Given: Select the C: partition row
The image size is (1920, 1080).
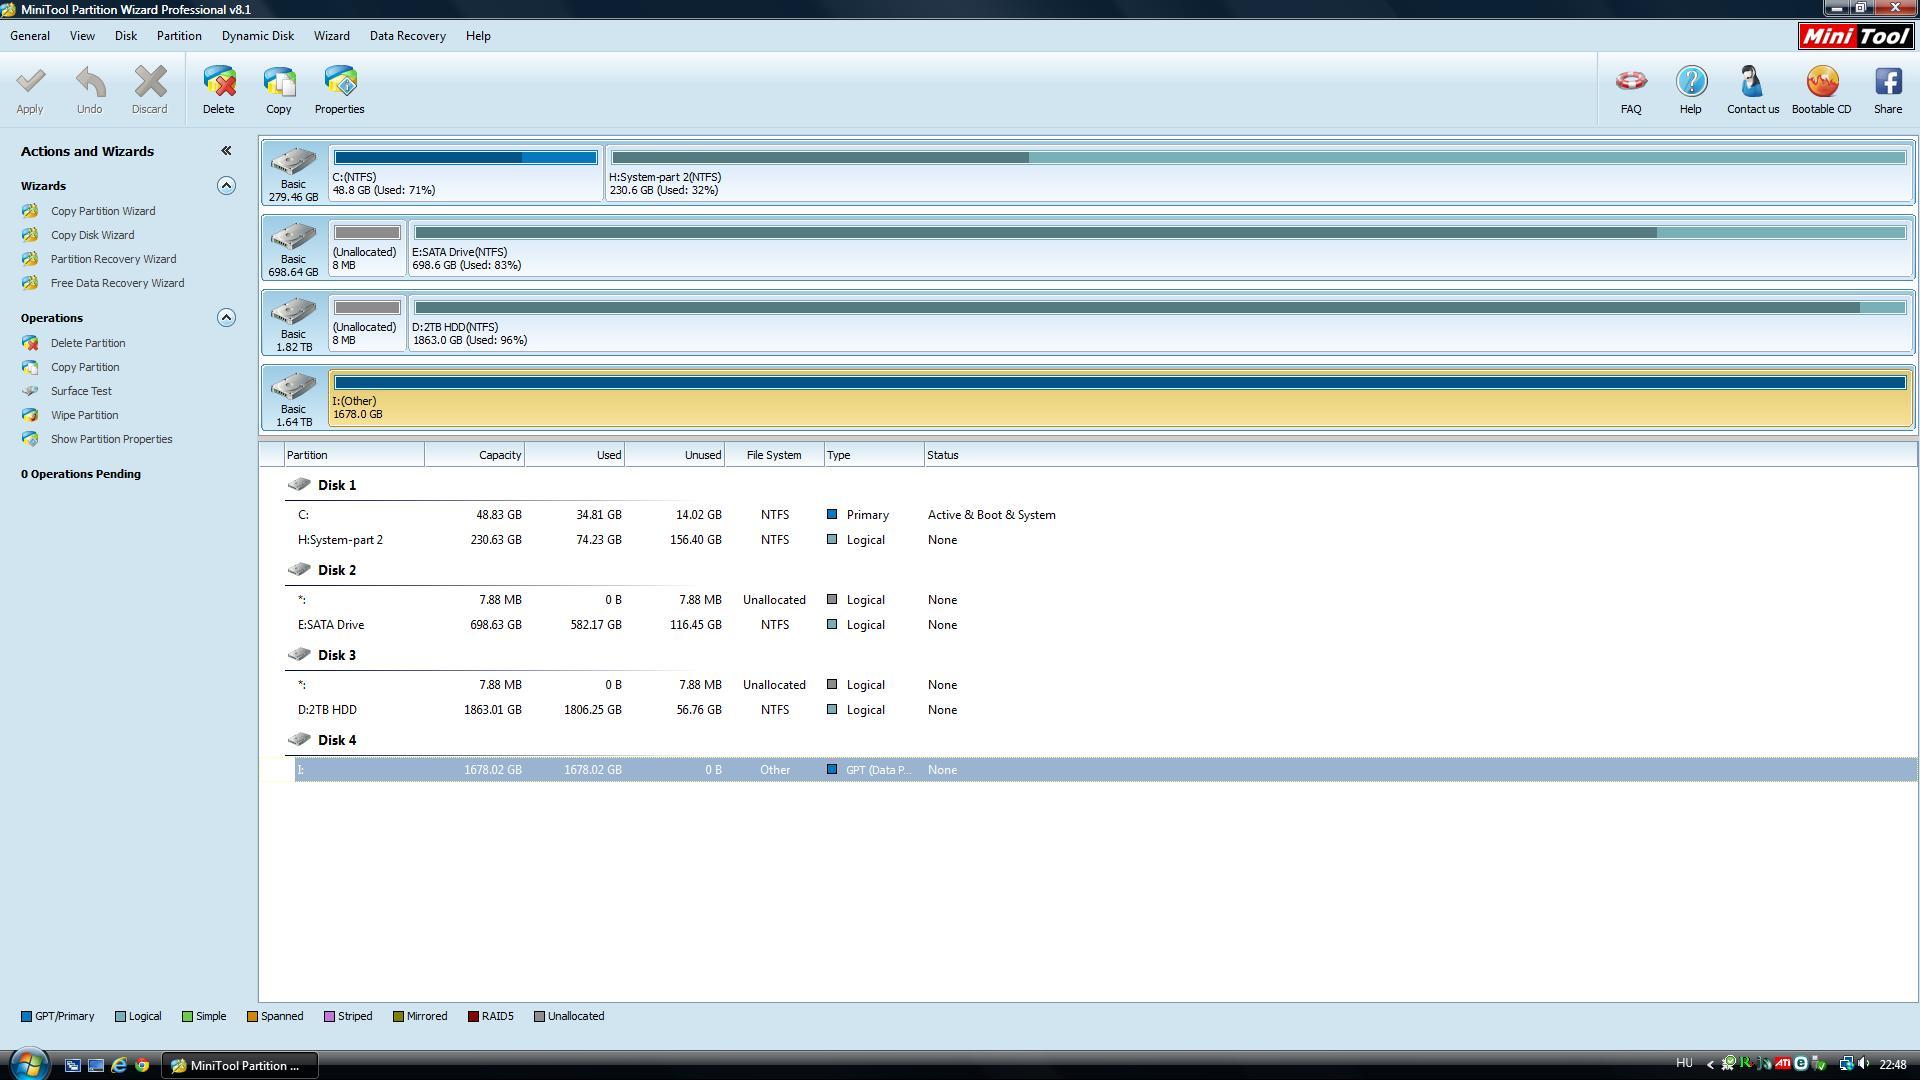Looking at the screenshot, I should tap(1105, 515).
